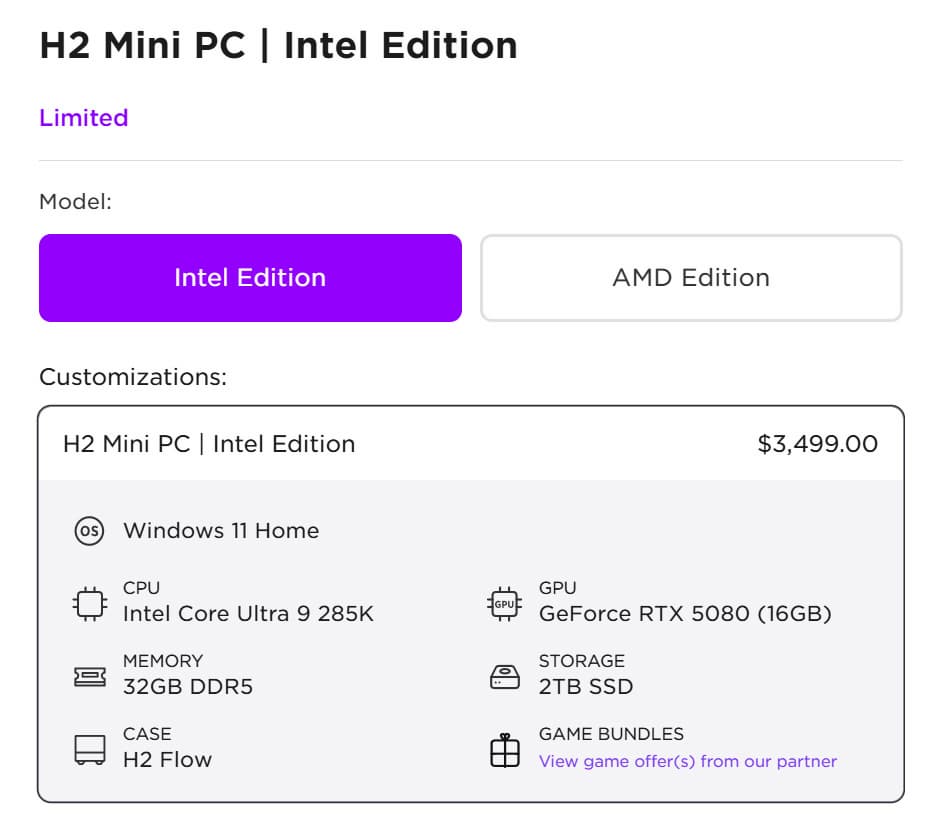Click the memory RAM stick icon
Image resolution: width=944 pixels, height=836 pixels.
(89, 677)
